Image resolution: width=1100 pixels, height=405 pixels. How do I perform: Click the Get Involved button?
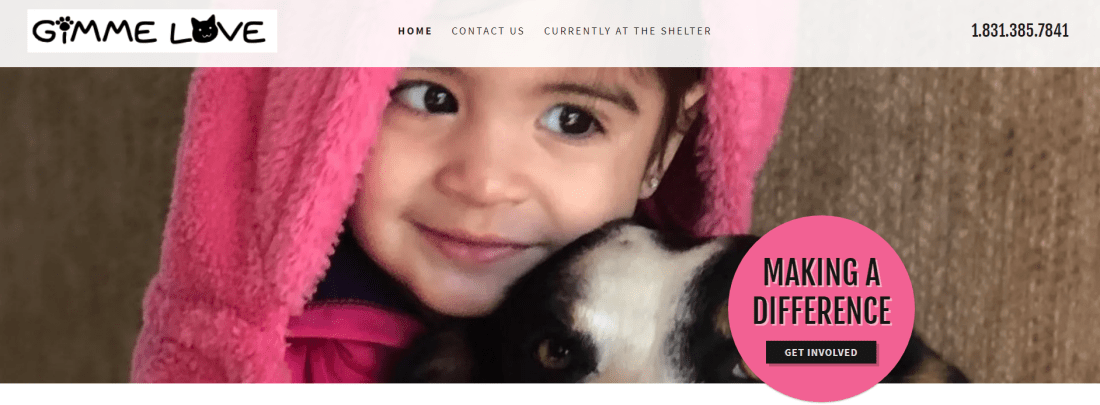[821, 352]
